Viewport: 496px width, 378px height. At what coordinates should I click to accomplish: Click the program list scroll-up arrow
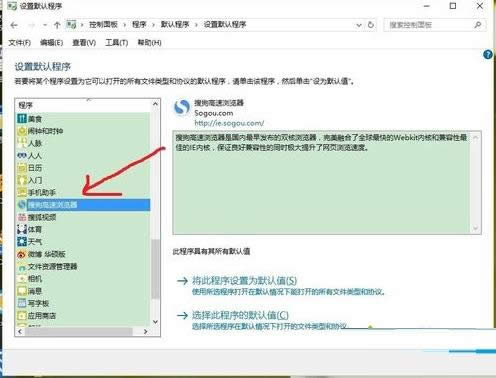pyautogui.click(x=155, y=104)
